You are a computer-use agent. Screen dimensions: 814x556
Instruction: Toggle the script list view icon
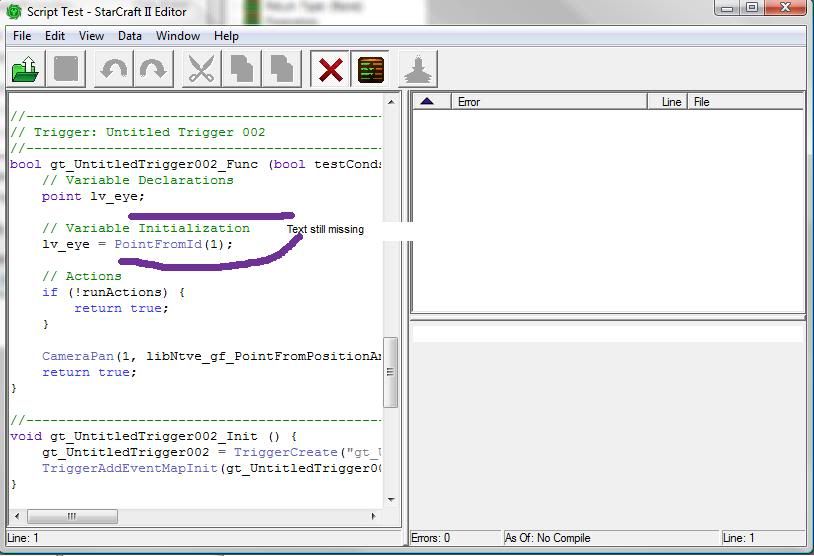pos(371,70)
